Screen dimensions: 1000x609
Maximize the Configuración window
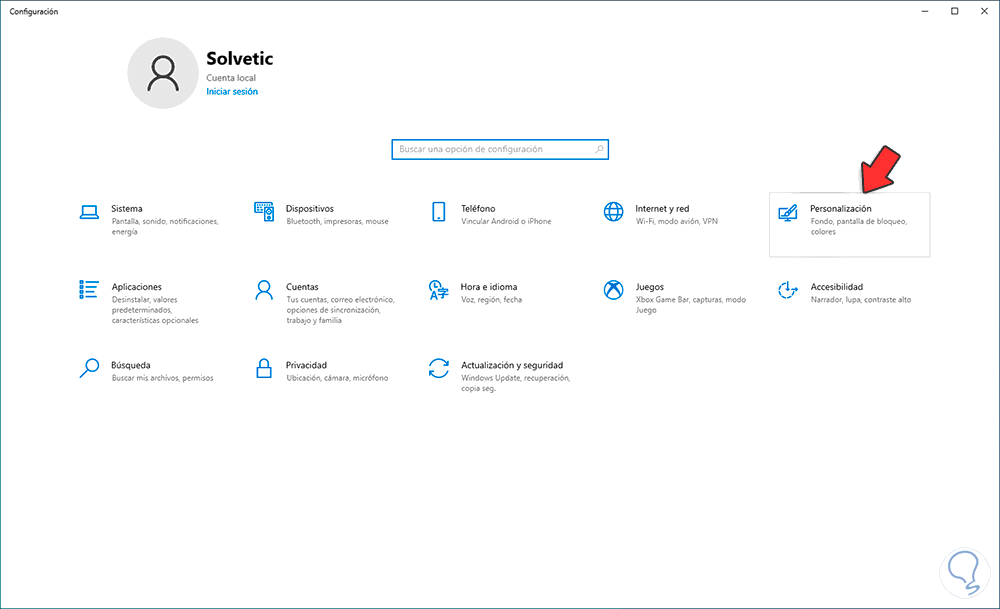(954, 11)
